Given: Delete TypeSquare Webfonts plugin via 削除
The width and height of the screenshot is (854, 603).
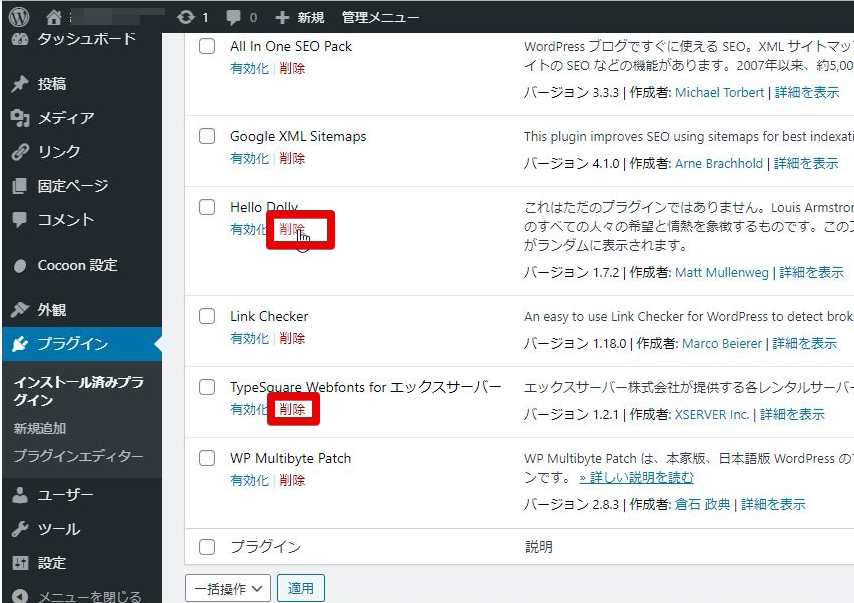Looking at the screenshot, I should [292, 409].
